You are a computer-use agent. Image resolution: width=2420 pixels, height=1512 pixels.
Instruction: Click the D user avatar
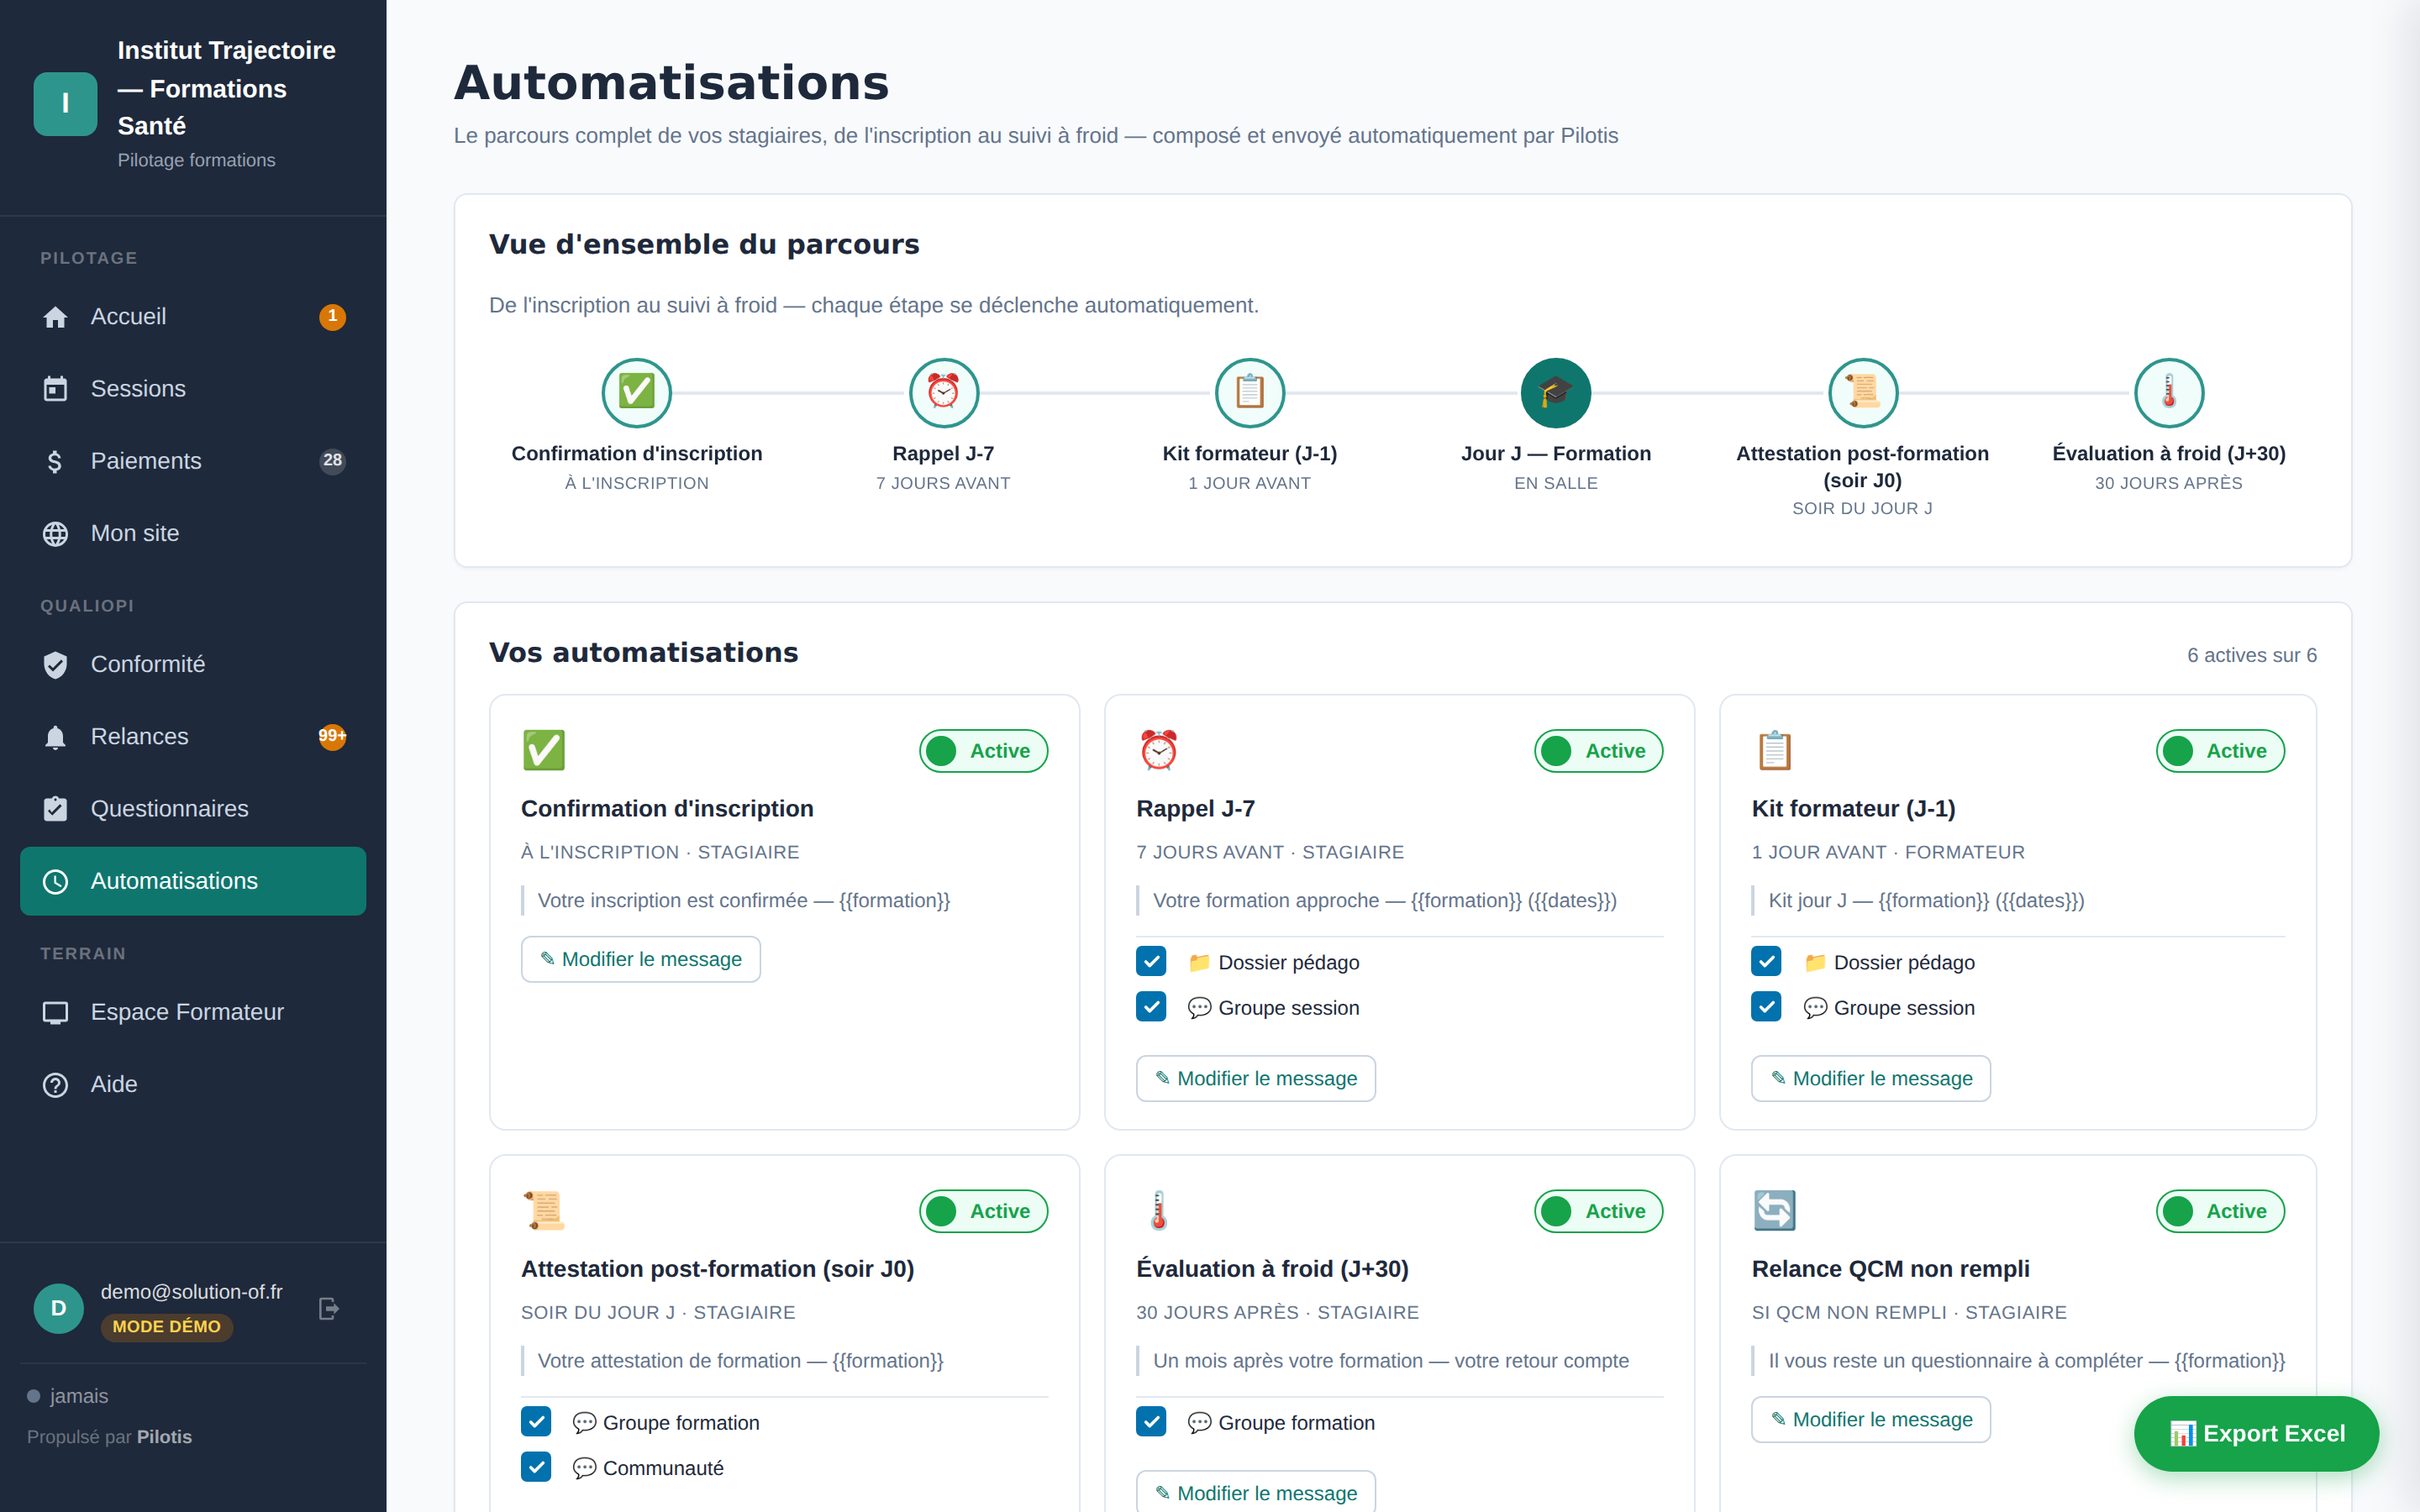(x=58, y=1308)
